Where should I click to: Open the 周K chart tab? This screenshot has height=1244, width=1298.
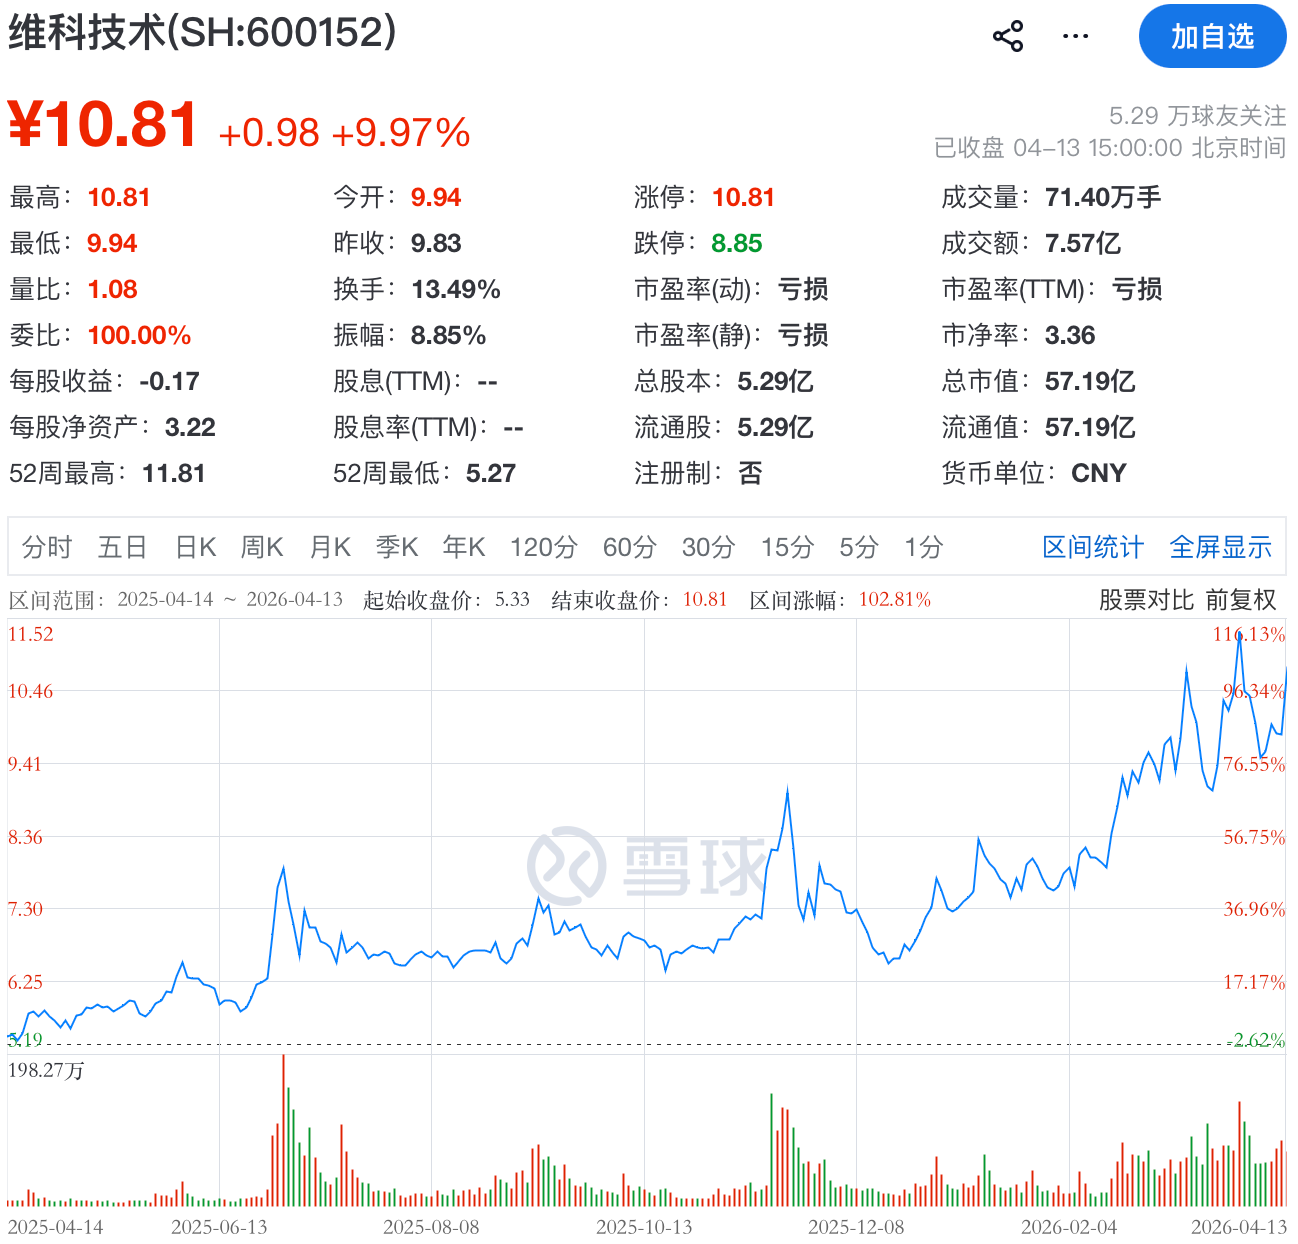[262, 547]
